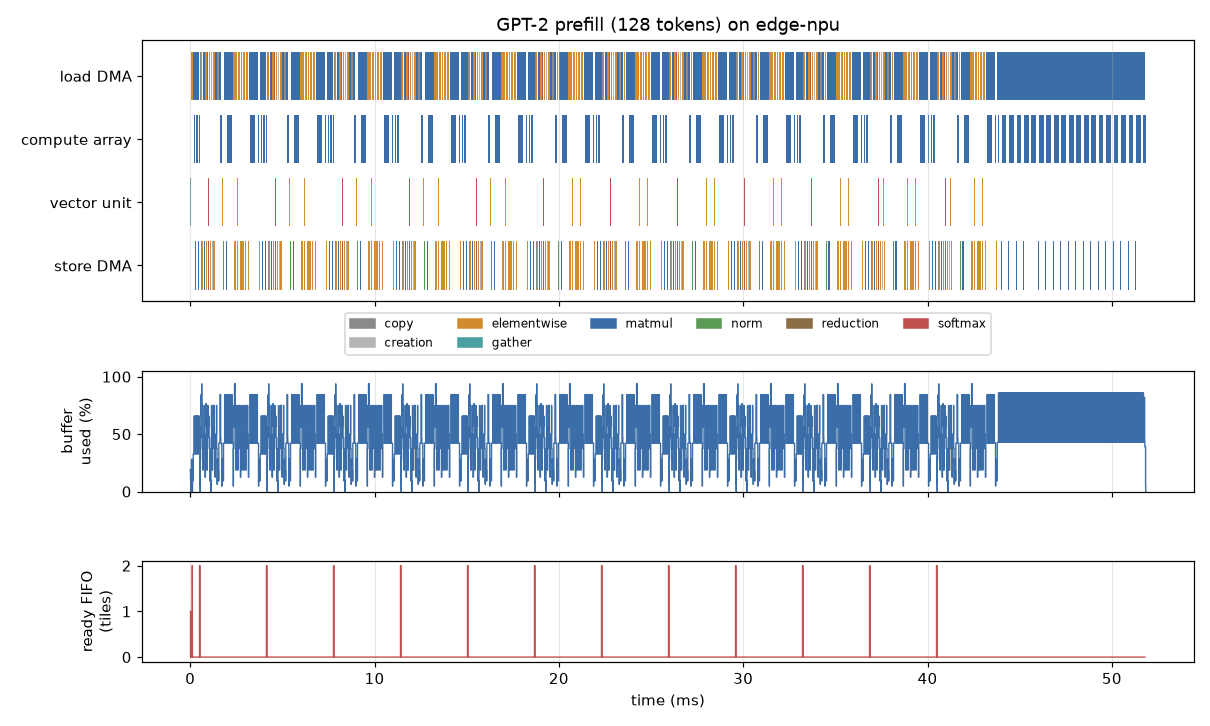Click the creation legend color swatch
Screen dimensions: 1210x726
pos(361,342)
